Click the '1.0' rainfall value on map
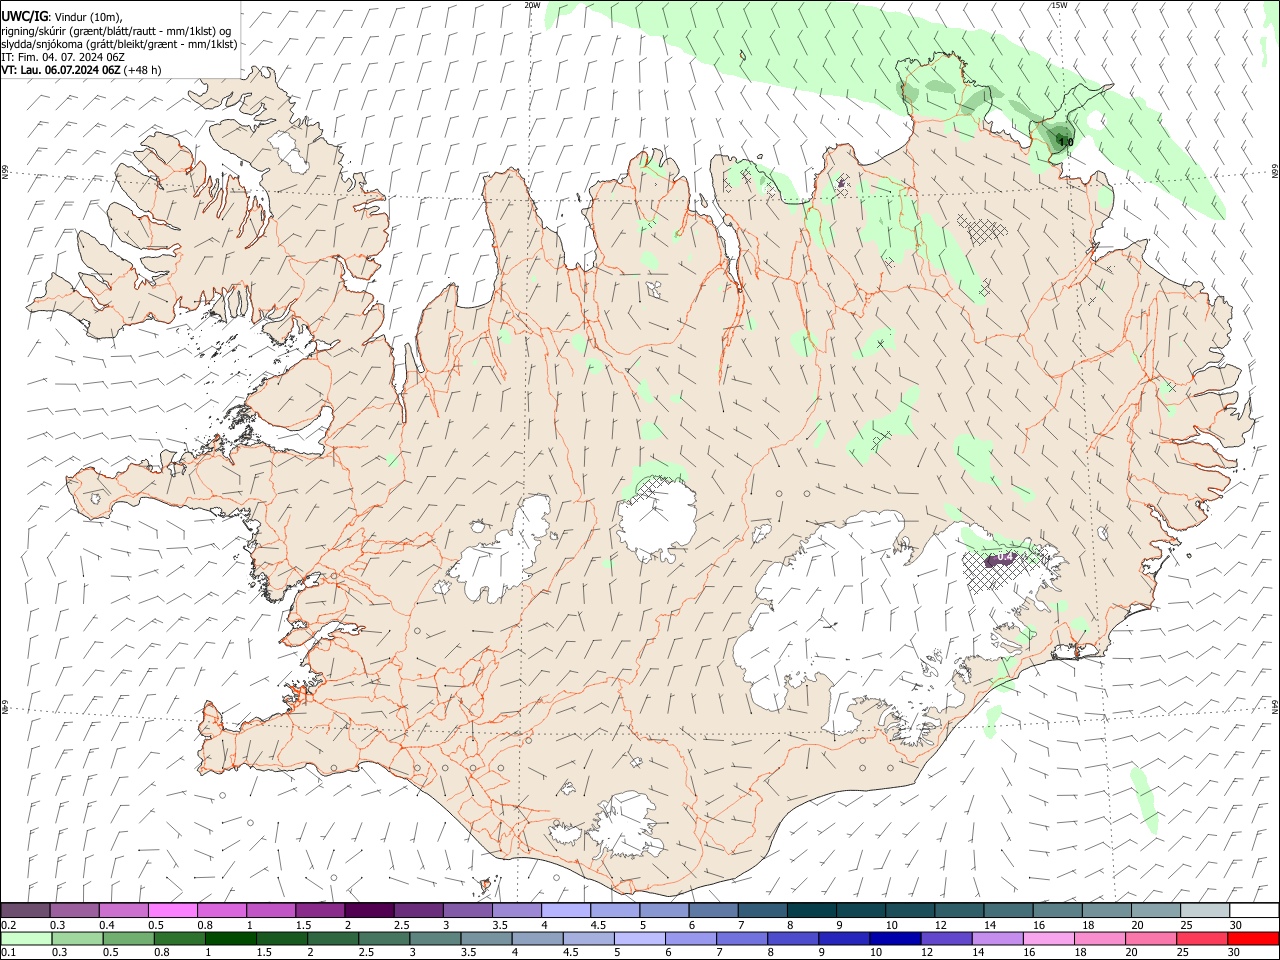The image size is (1280, 960). pyautogui.click(x=1066, y=143)
